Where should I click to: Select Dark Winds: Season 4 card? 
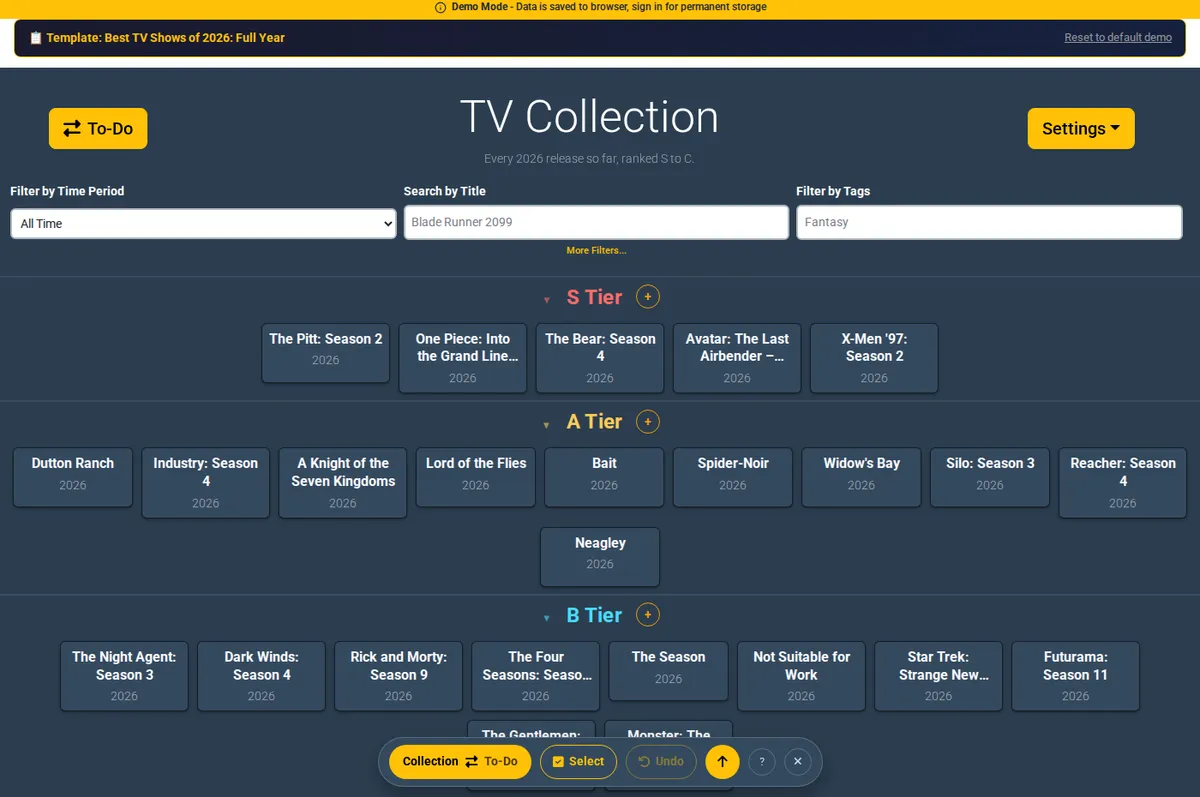(261, 676)
